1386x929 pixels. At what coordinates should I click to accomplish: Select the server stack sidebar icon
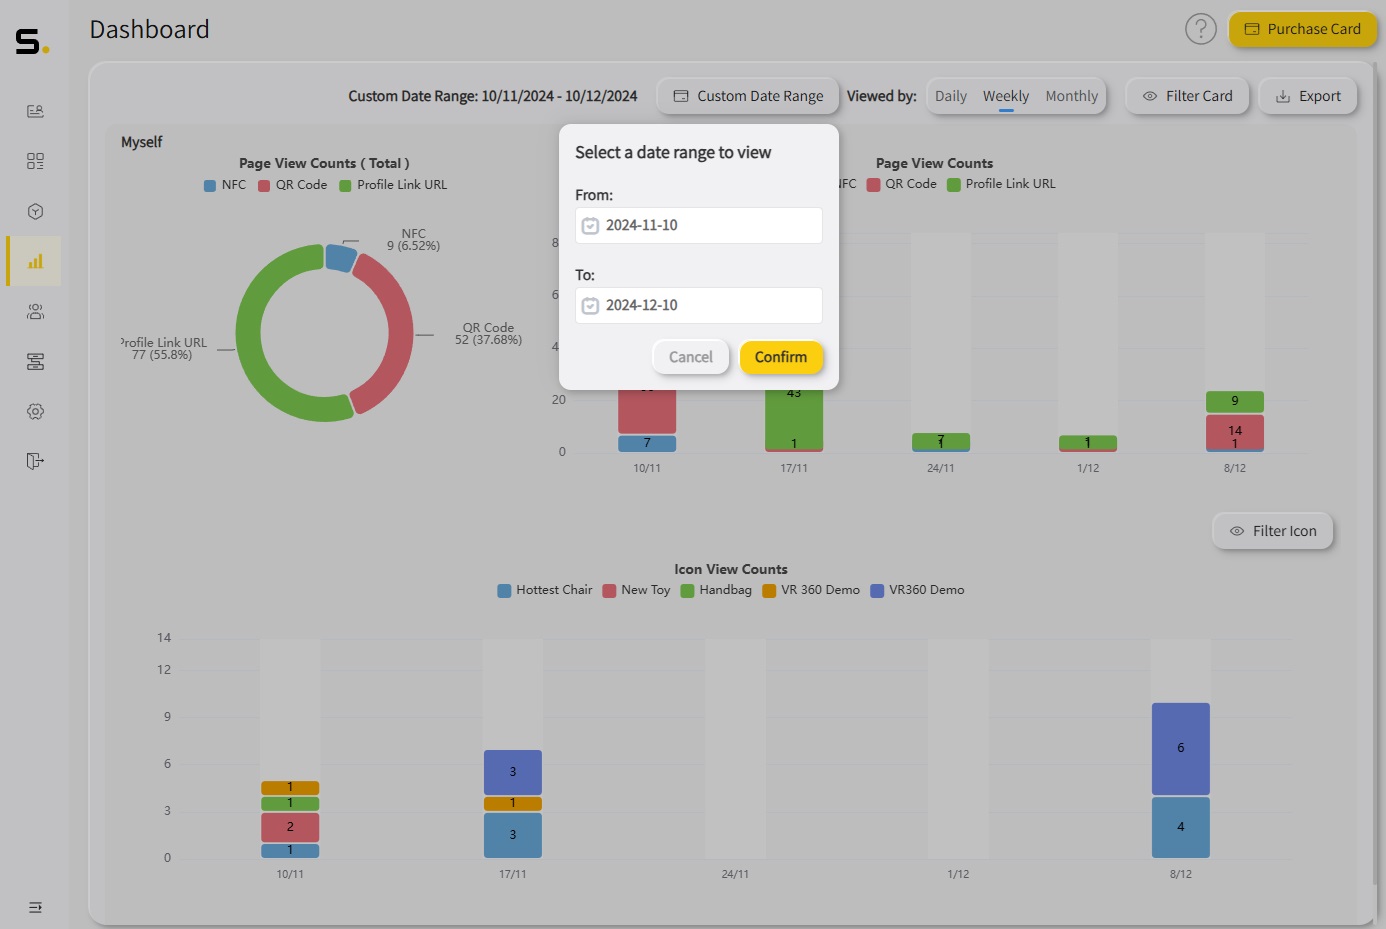35,361
